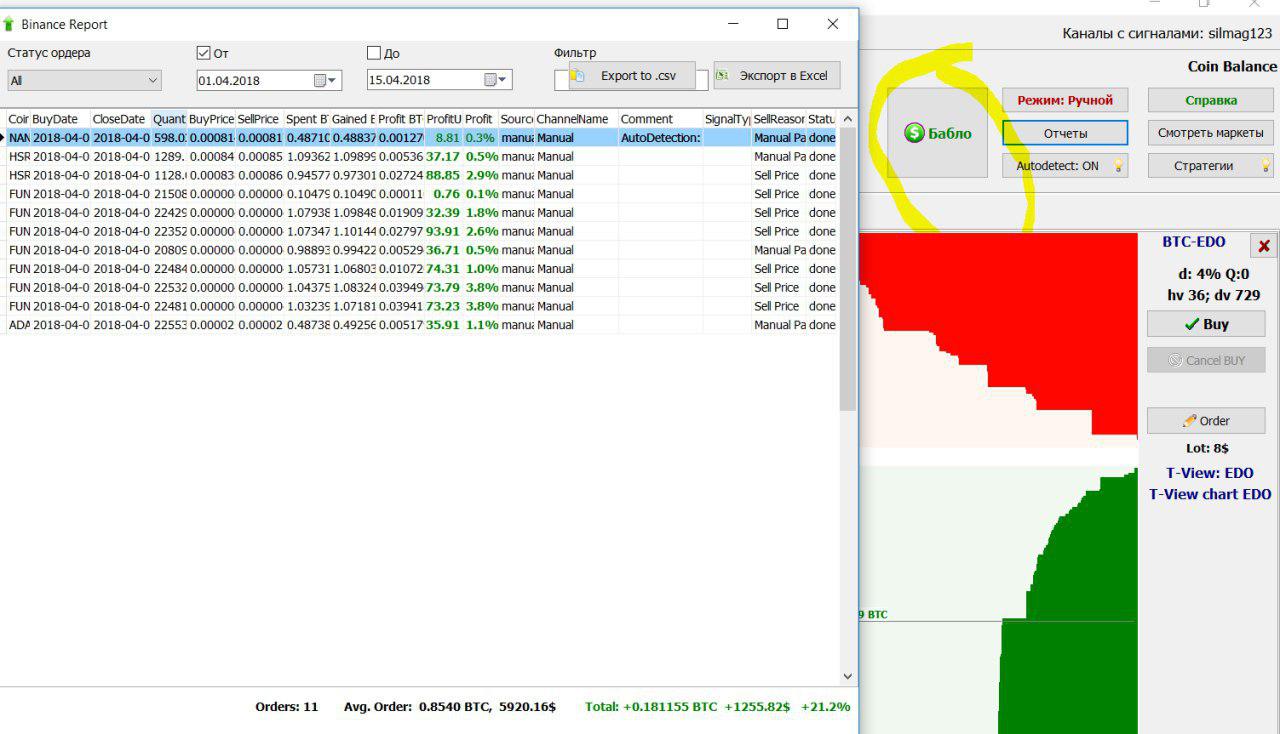The height and width of the screenshot is (734, 1280).
Task: Sort by the CloseDate column header
Action: (x=120, y=119)
